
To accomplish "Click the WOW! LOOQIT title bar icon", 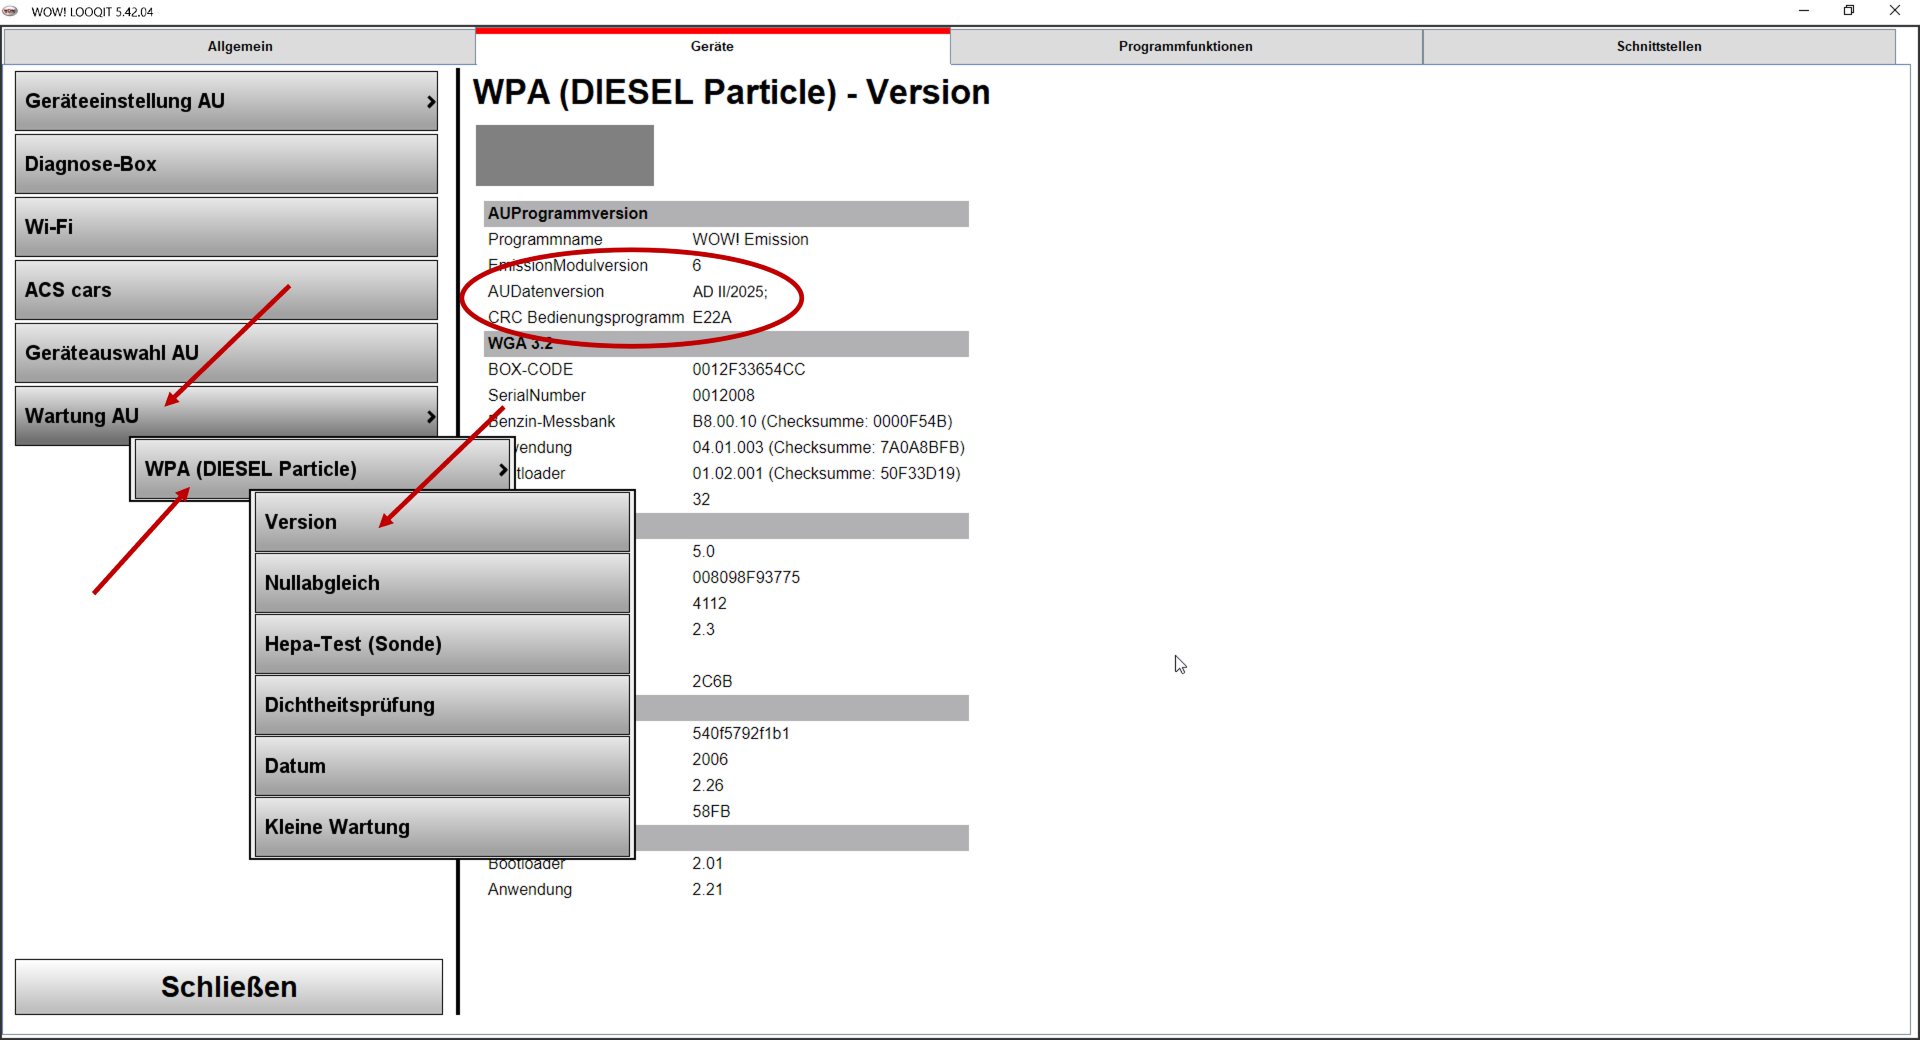I will click(11, 11).
